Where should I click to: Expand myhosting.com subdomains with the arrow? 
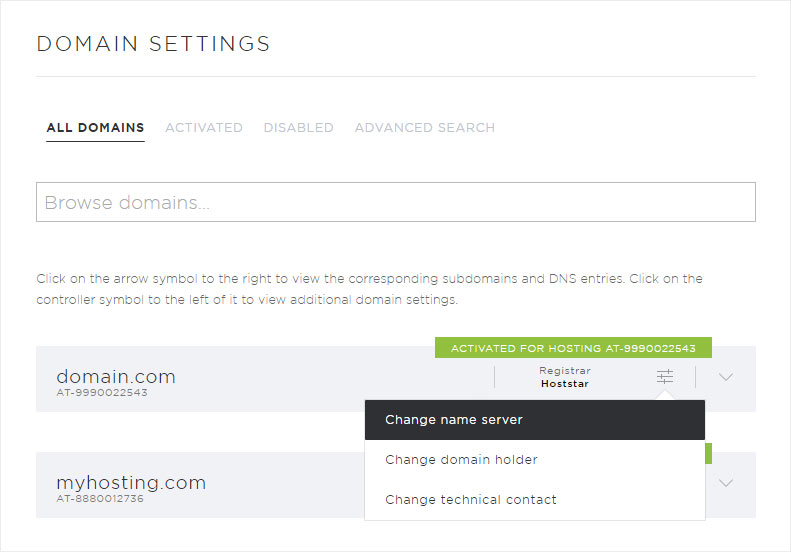pyautogui.click(x=726, y=483)
